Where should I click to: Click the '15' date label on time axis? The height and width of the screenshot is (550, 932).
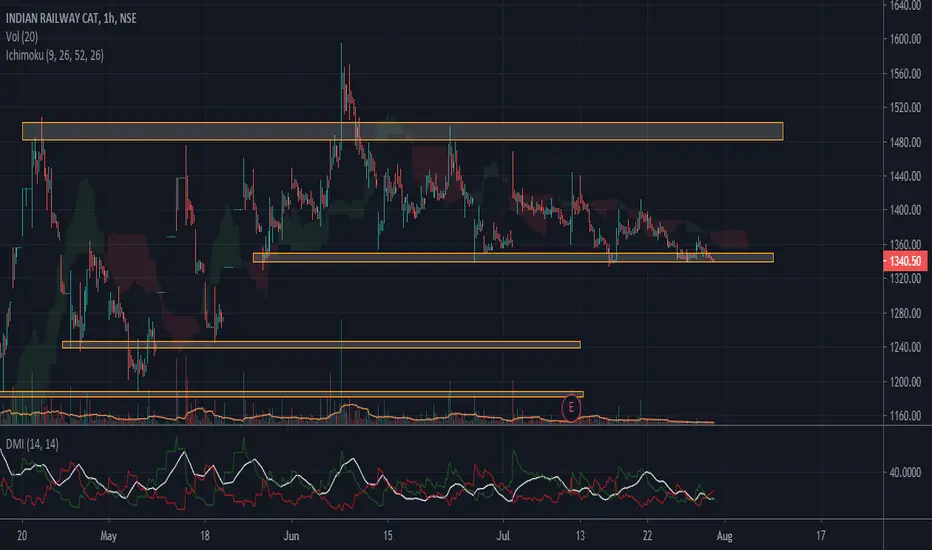(x=387, y=536)
